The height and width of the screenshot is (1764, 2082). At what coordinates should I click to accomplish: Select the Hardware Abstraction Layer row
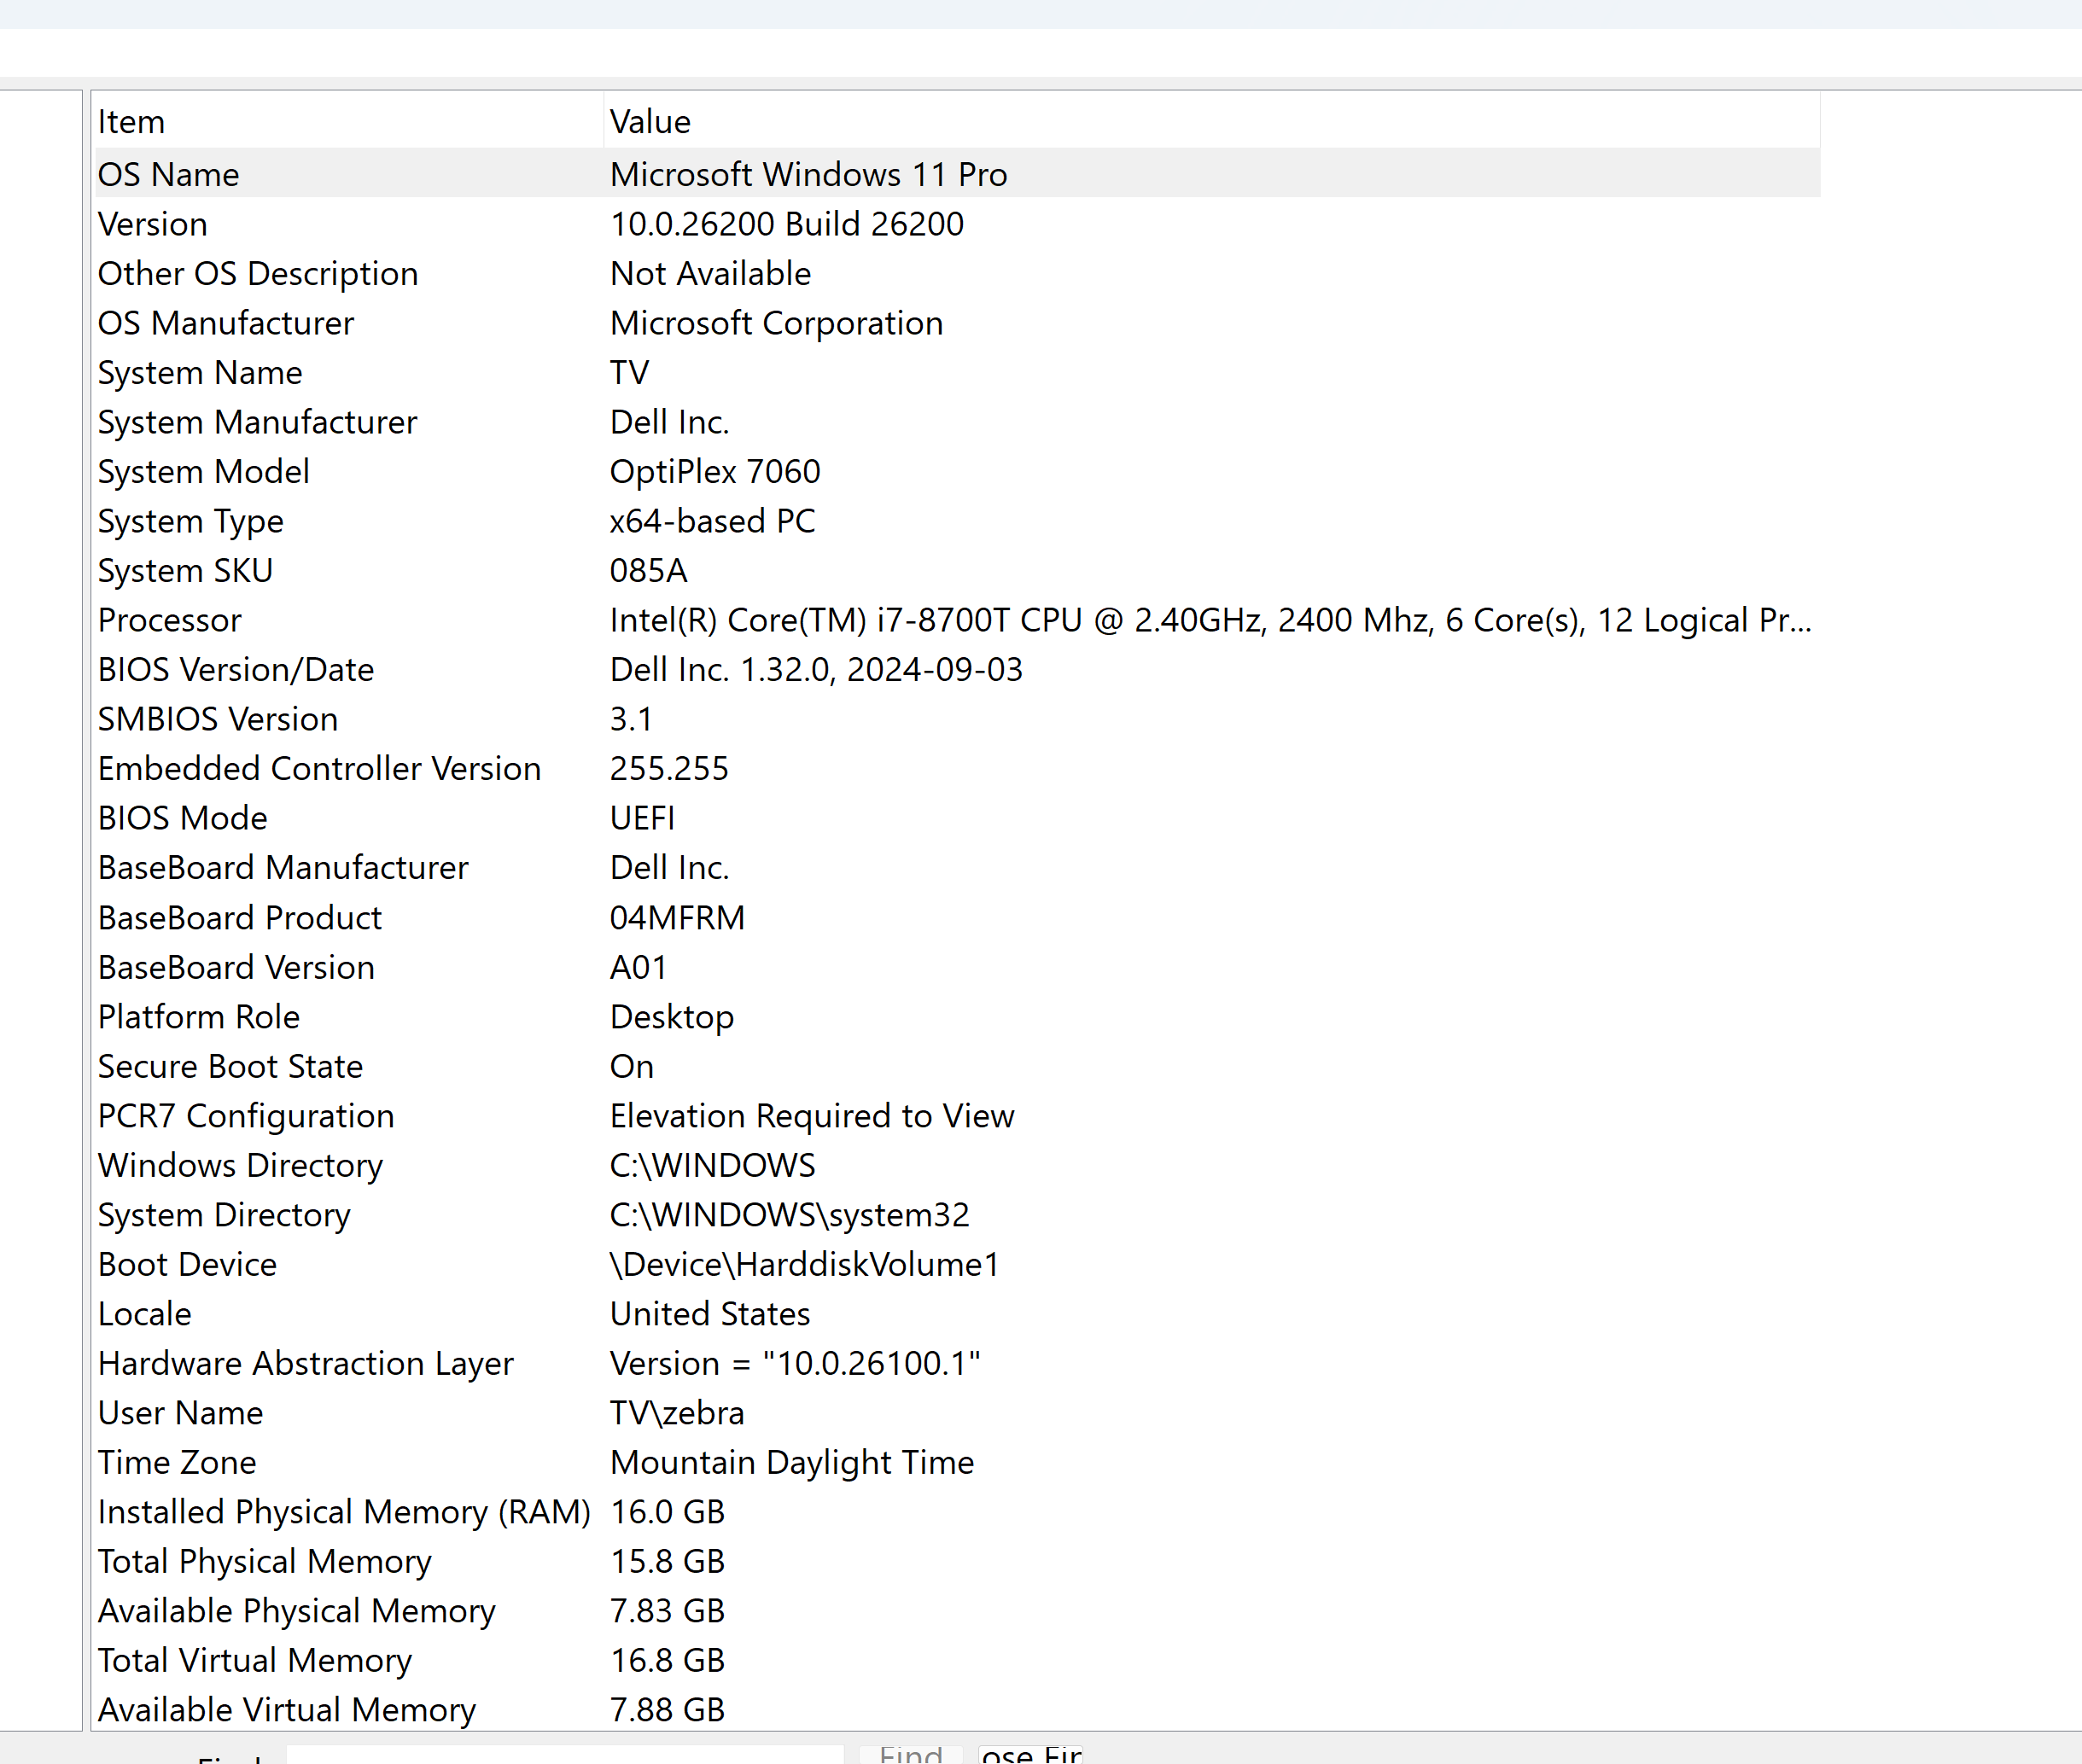point(957,1363)
